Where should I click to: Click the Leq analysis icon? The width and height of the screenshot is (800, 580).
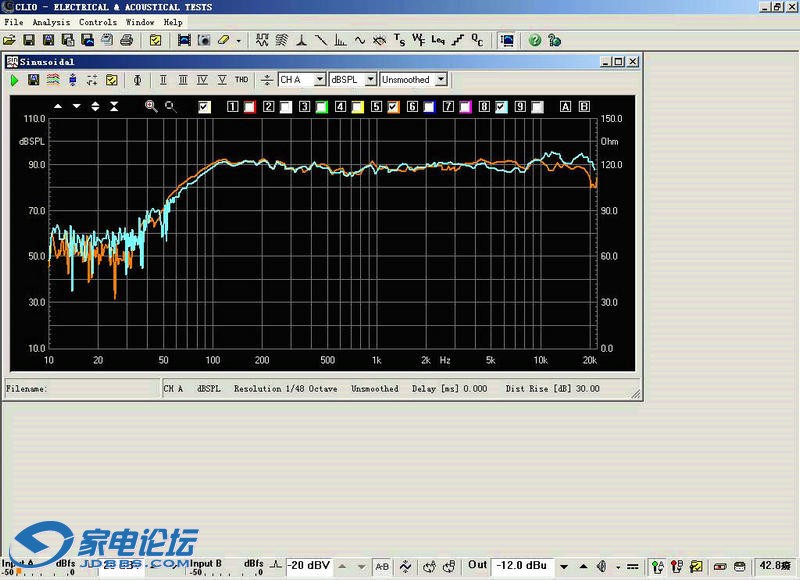(438, 41)
